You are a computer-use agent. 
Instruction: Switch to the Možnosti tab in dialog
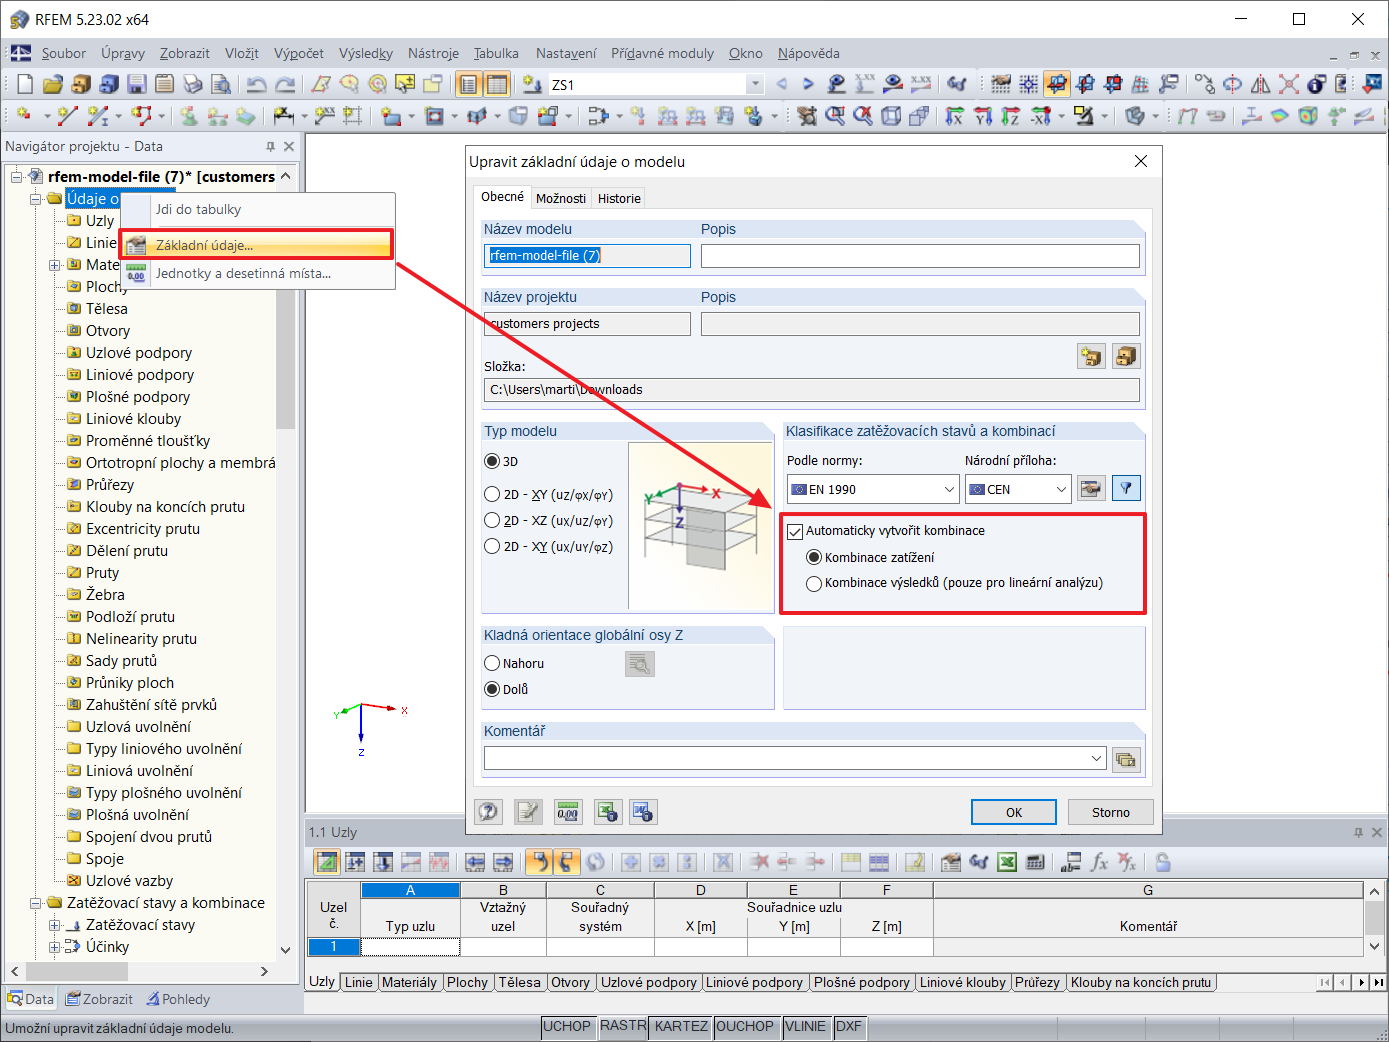click(x=560, y=198)
